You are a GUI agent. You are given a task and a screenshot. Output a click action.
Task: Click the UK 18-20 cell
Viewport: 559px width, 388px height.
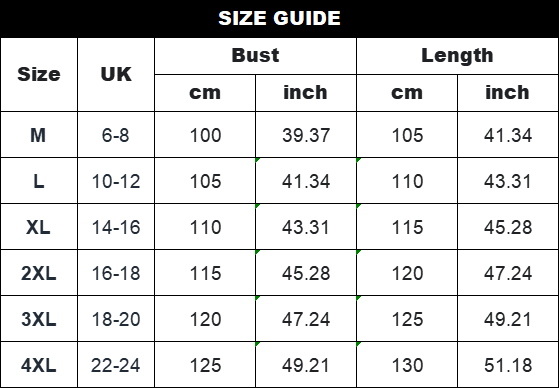tap(116, 319)
